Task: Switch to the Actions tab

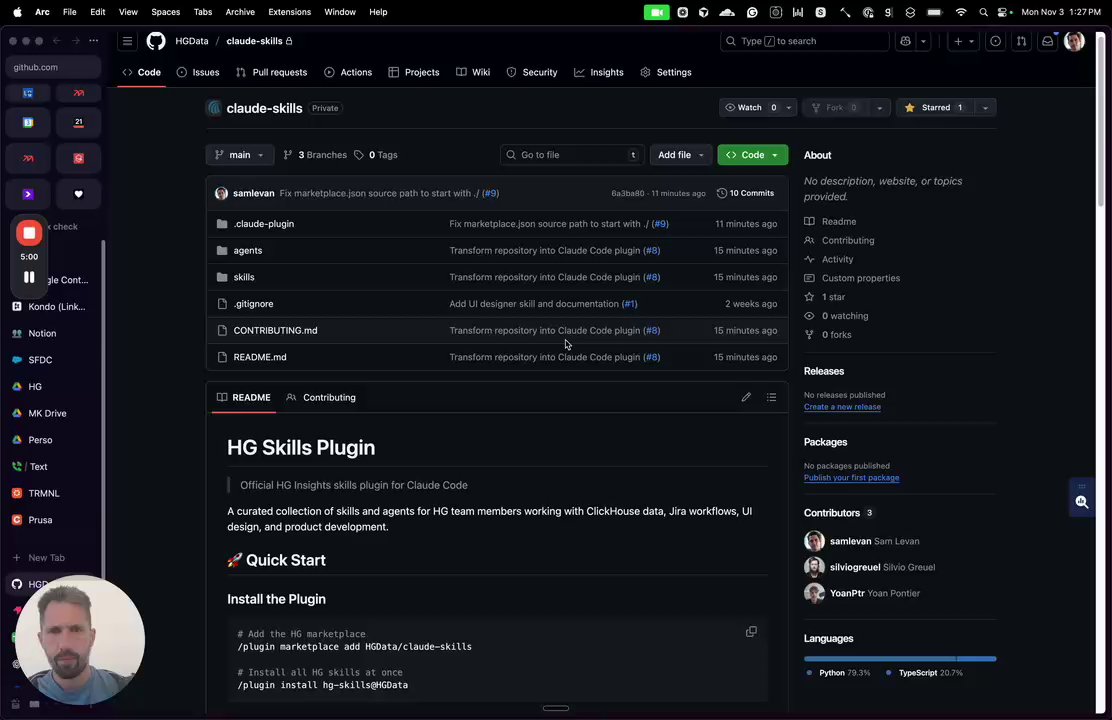Action: click(348, 72)
